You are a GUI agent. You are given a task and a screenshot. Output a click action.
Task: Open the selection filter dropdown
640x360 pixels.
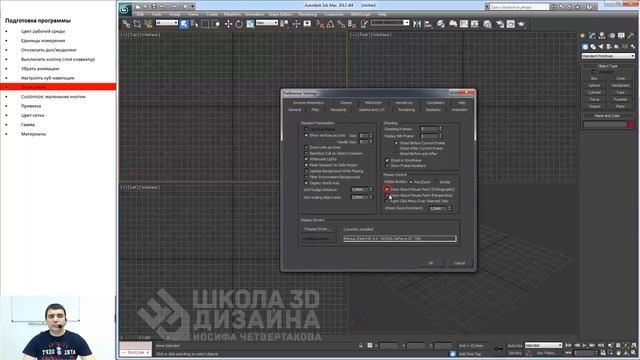(x=167, y=23)
